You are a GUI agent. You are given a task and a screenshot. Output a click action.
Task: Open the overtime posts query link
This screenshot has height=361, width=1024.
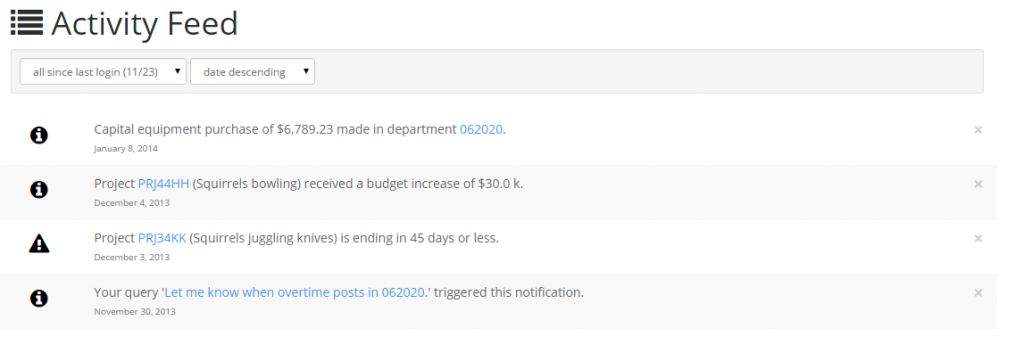[x=297, y=292]
